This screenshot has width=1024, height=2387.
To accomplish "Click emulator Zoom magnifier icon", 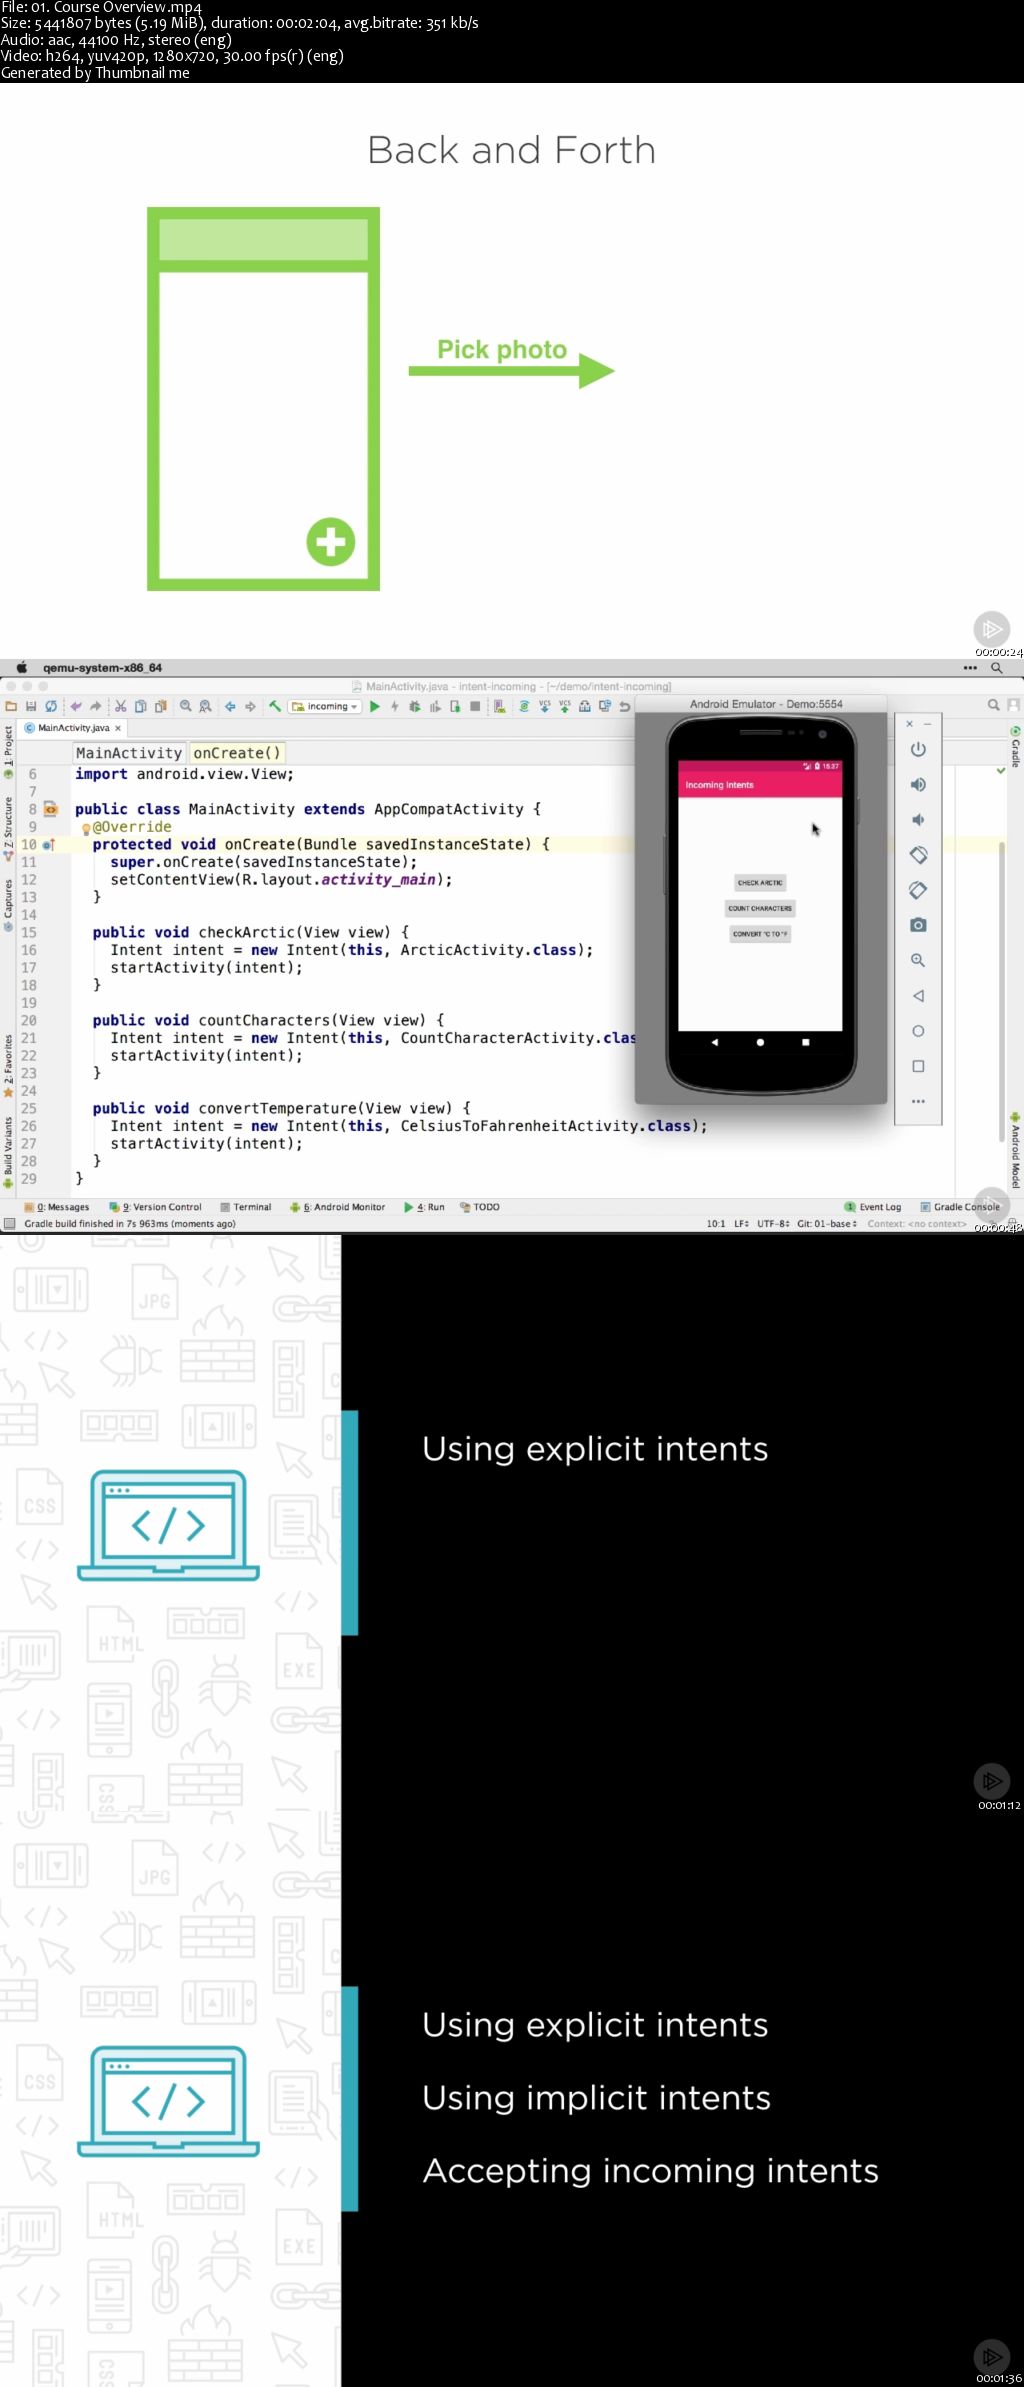I will coord(918,960).
